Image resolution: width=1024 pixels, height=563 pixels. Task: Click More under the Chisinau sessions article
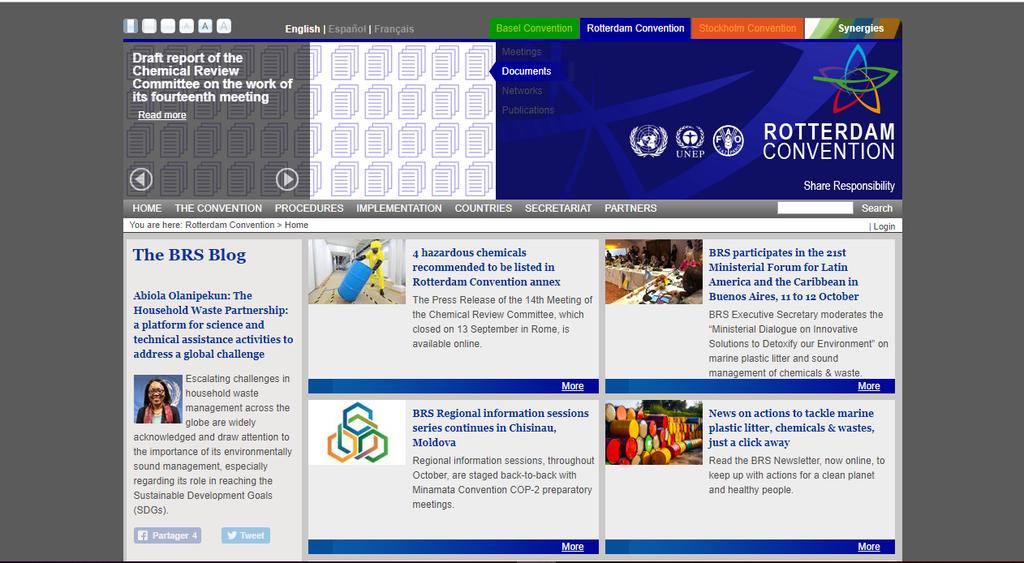click(x=573, y=547)
